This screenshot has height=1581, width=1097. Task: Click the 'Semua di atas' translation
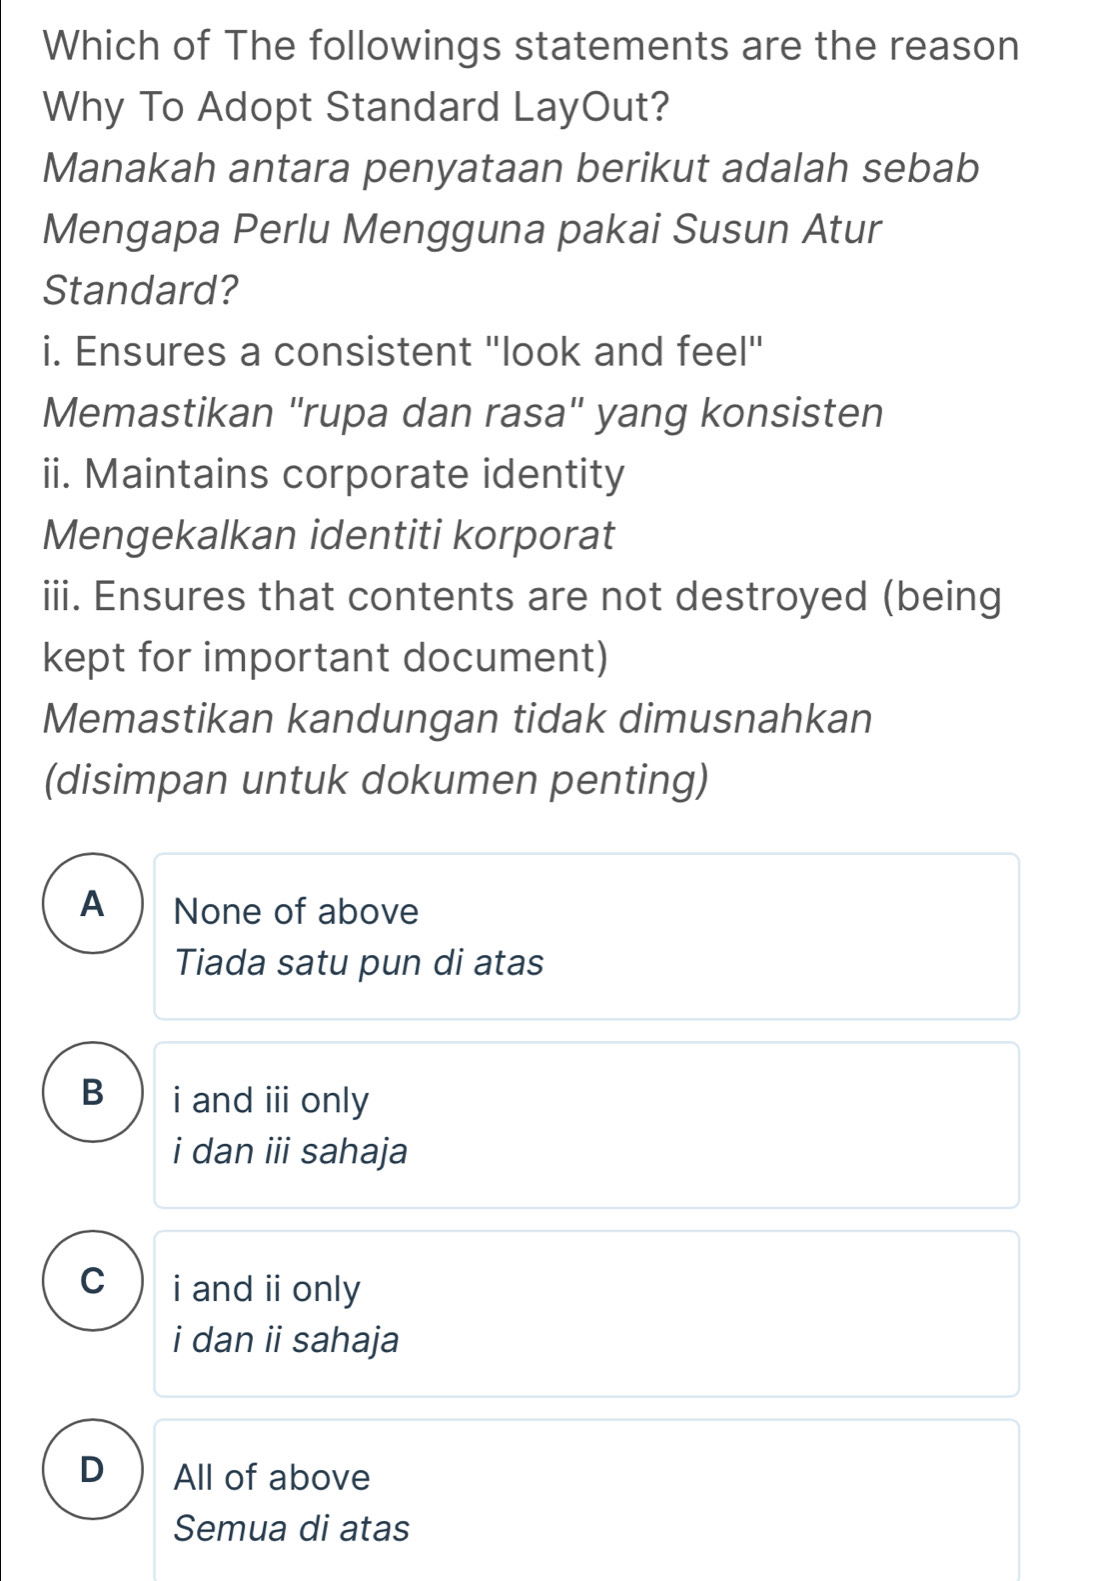point(291,1529)
